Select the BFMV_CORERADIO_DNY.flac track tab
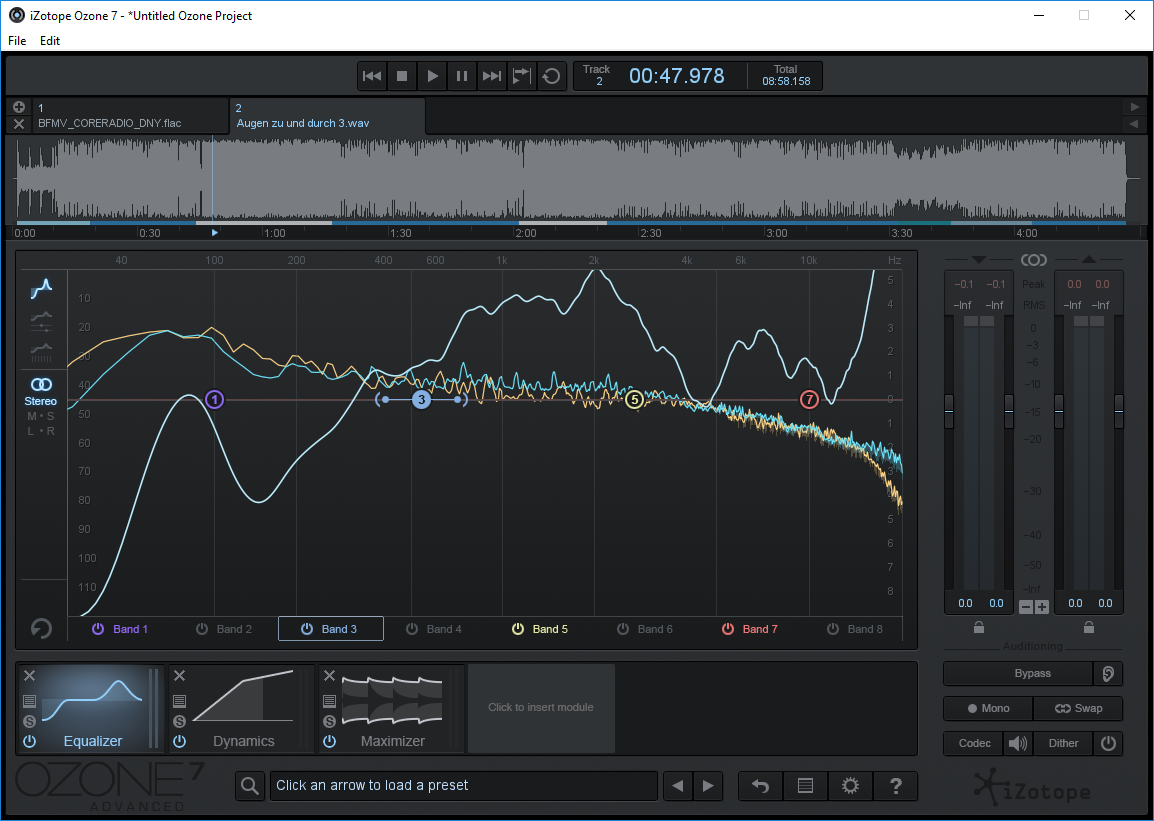 click(x=130, y=116)
